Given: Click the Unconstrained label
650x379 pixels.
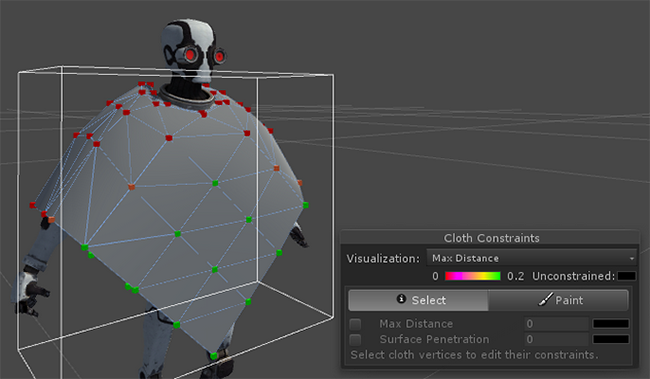Looking at the screenshot, I should (573, 276).
